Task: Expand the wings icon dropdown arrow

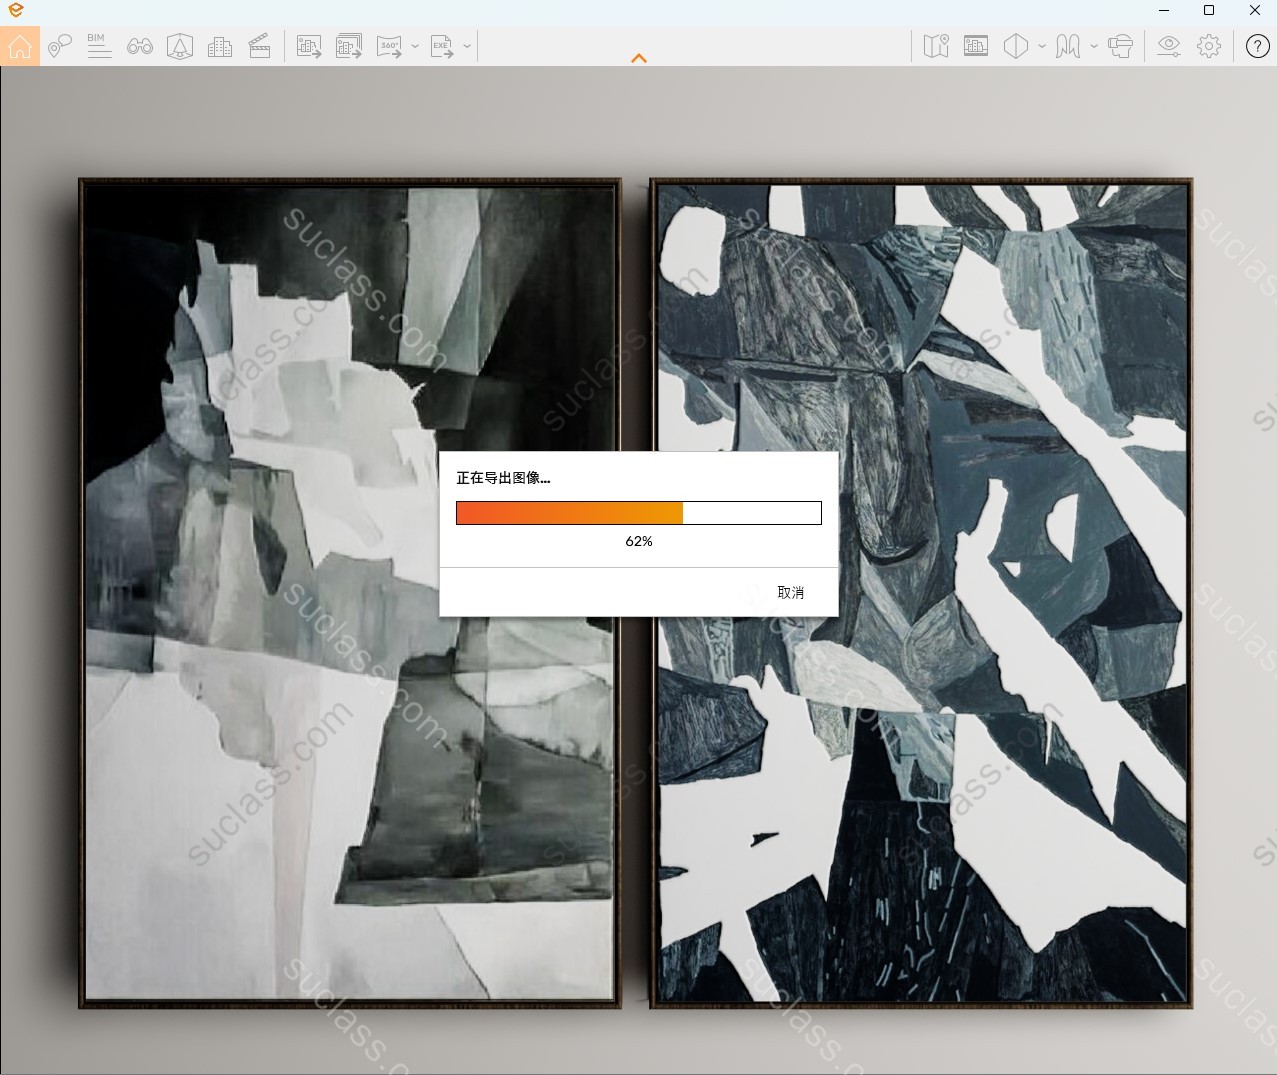Action: (x=1094, y=46)
